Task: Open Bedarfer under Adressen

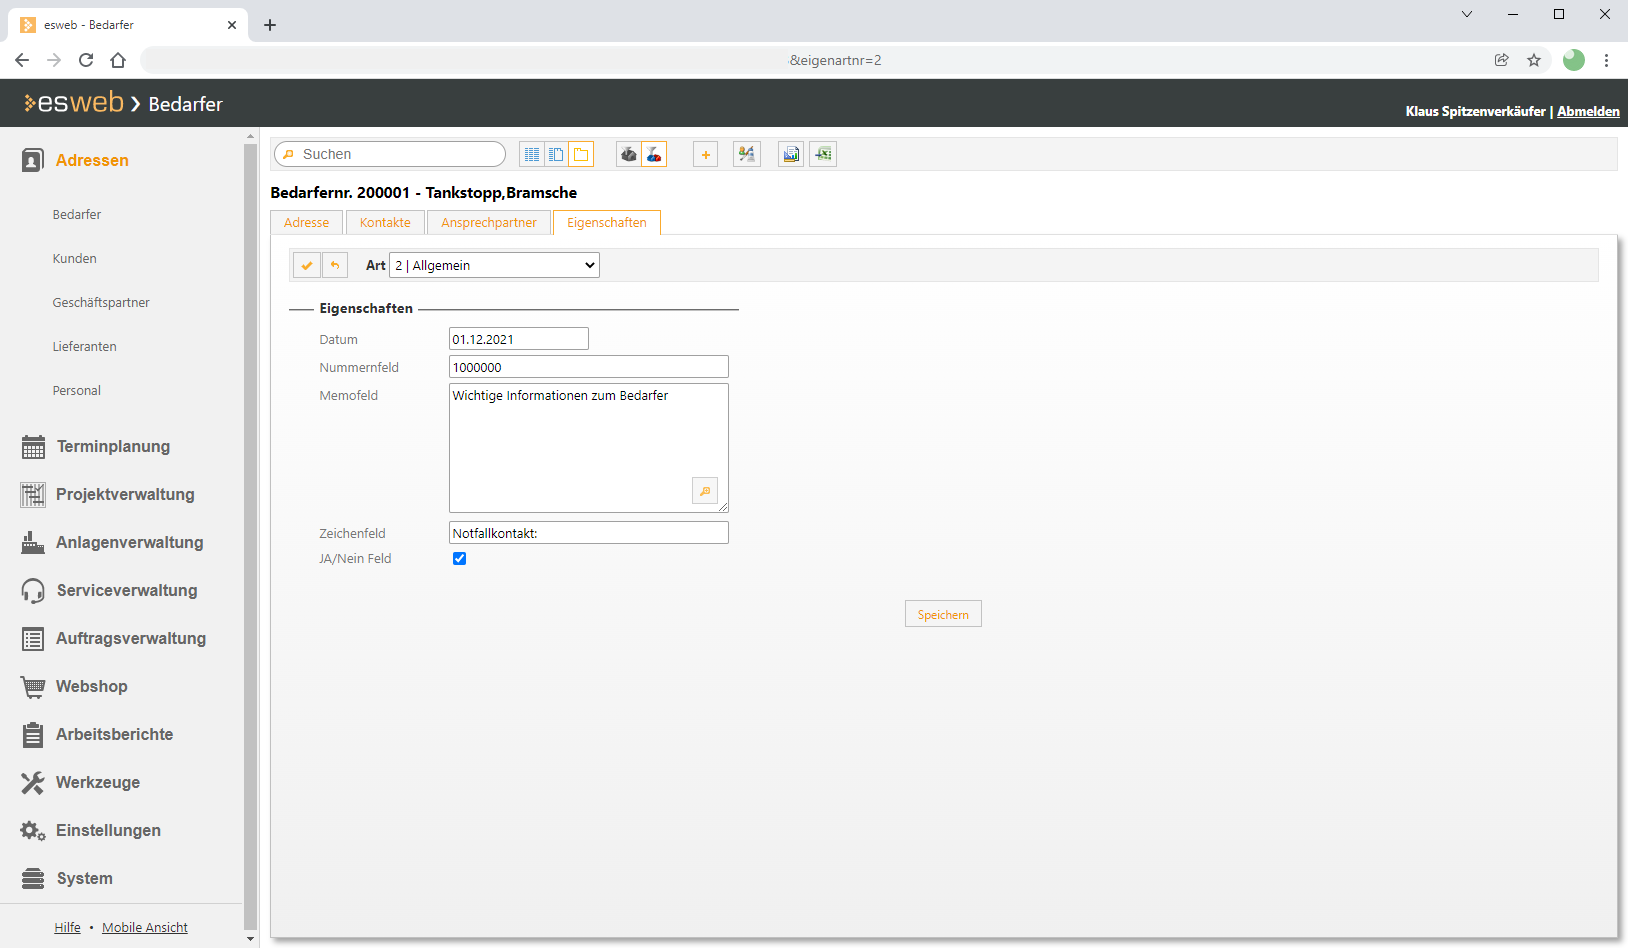Action: coord(77,215)
